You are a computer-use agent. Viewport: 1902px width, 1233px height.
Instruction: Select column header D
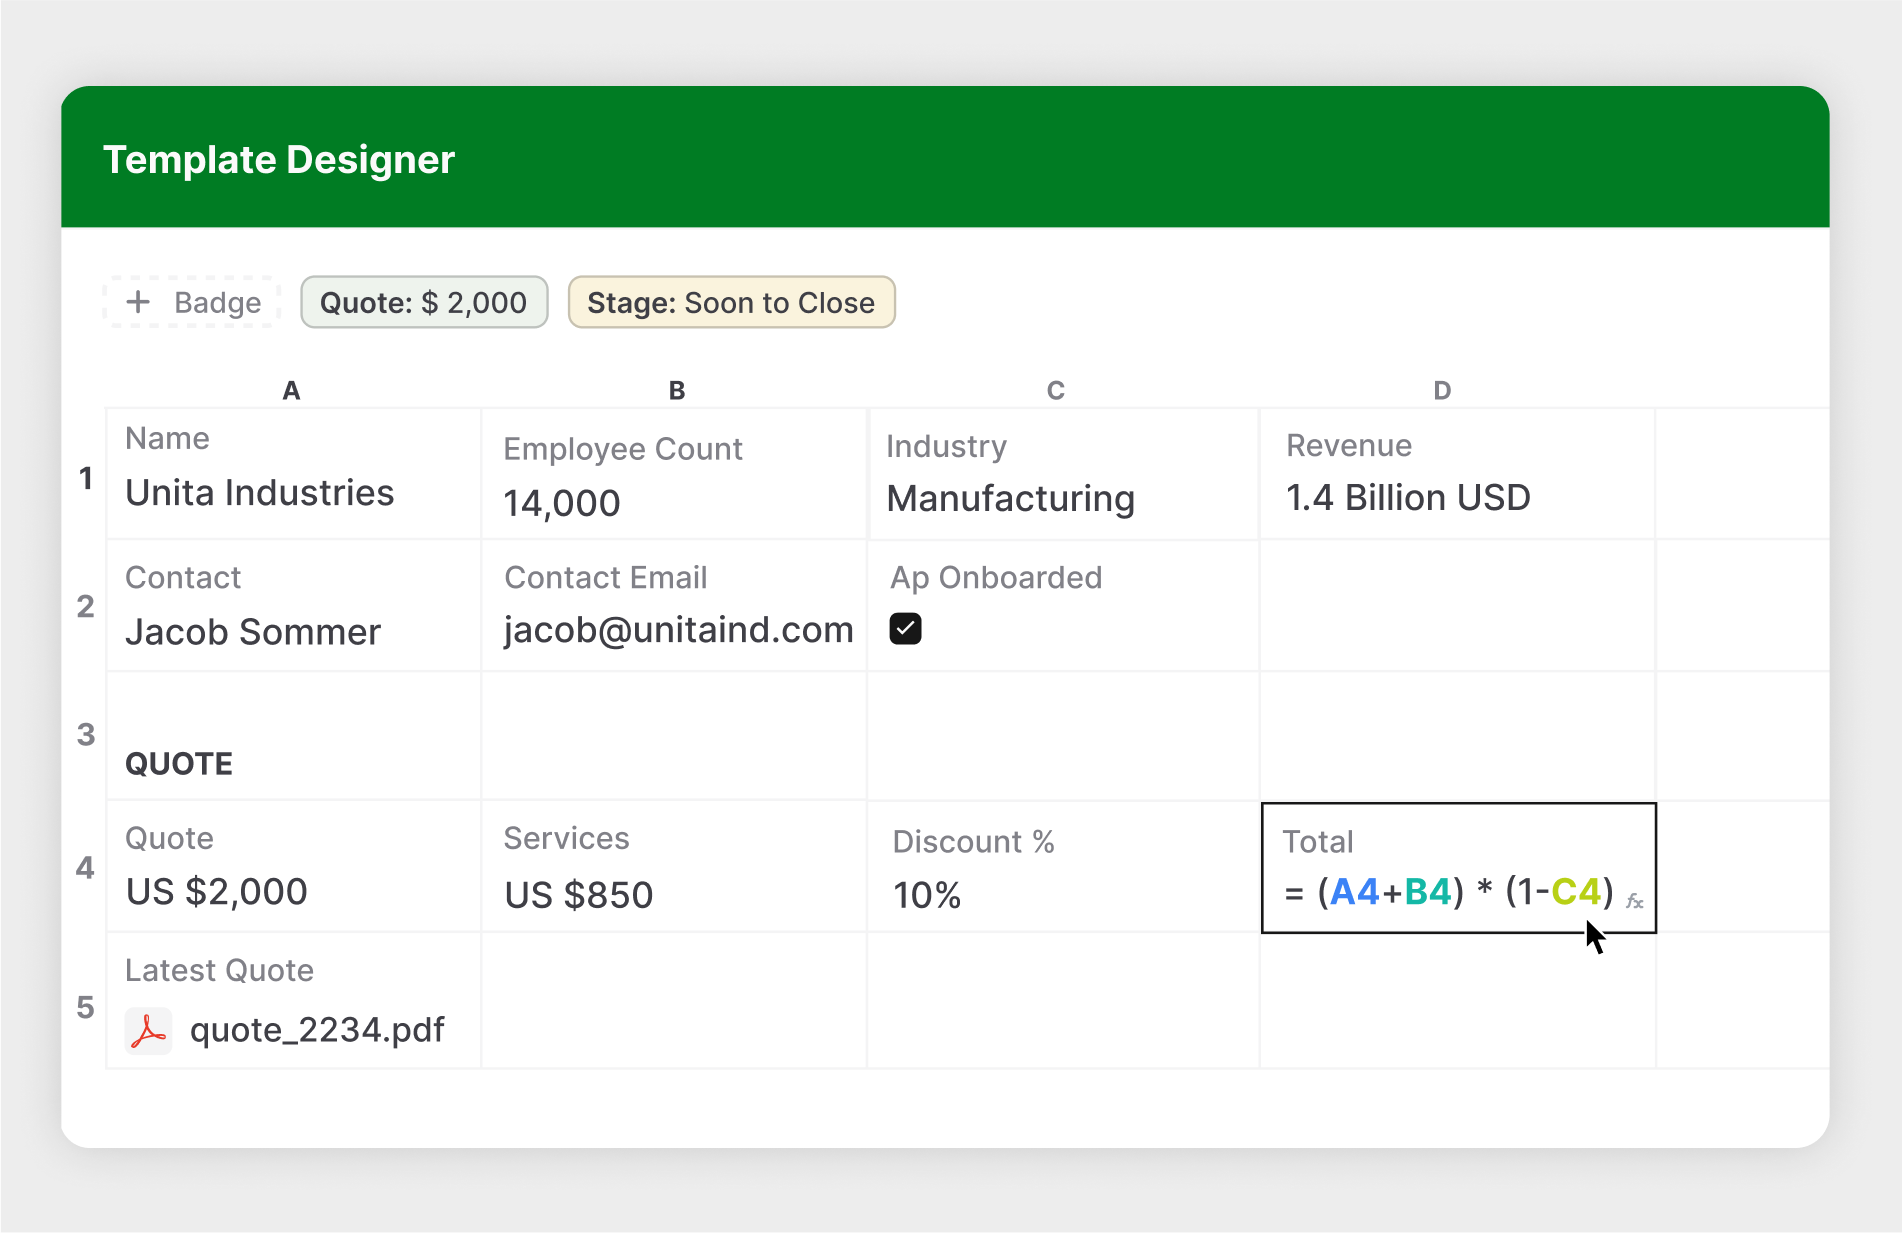1442,391
